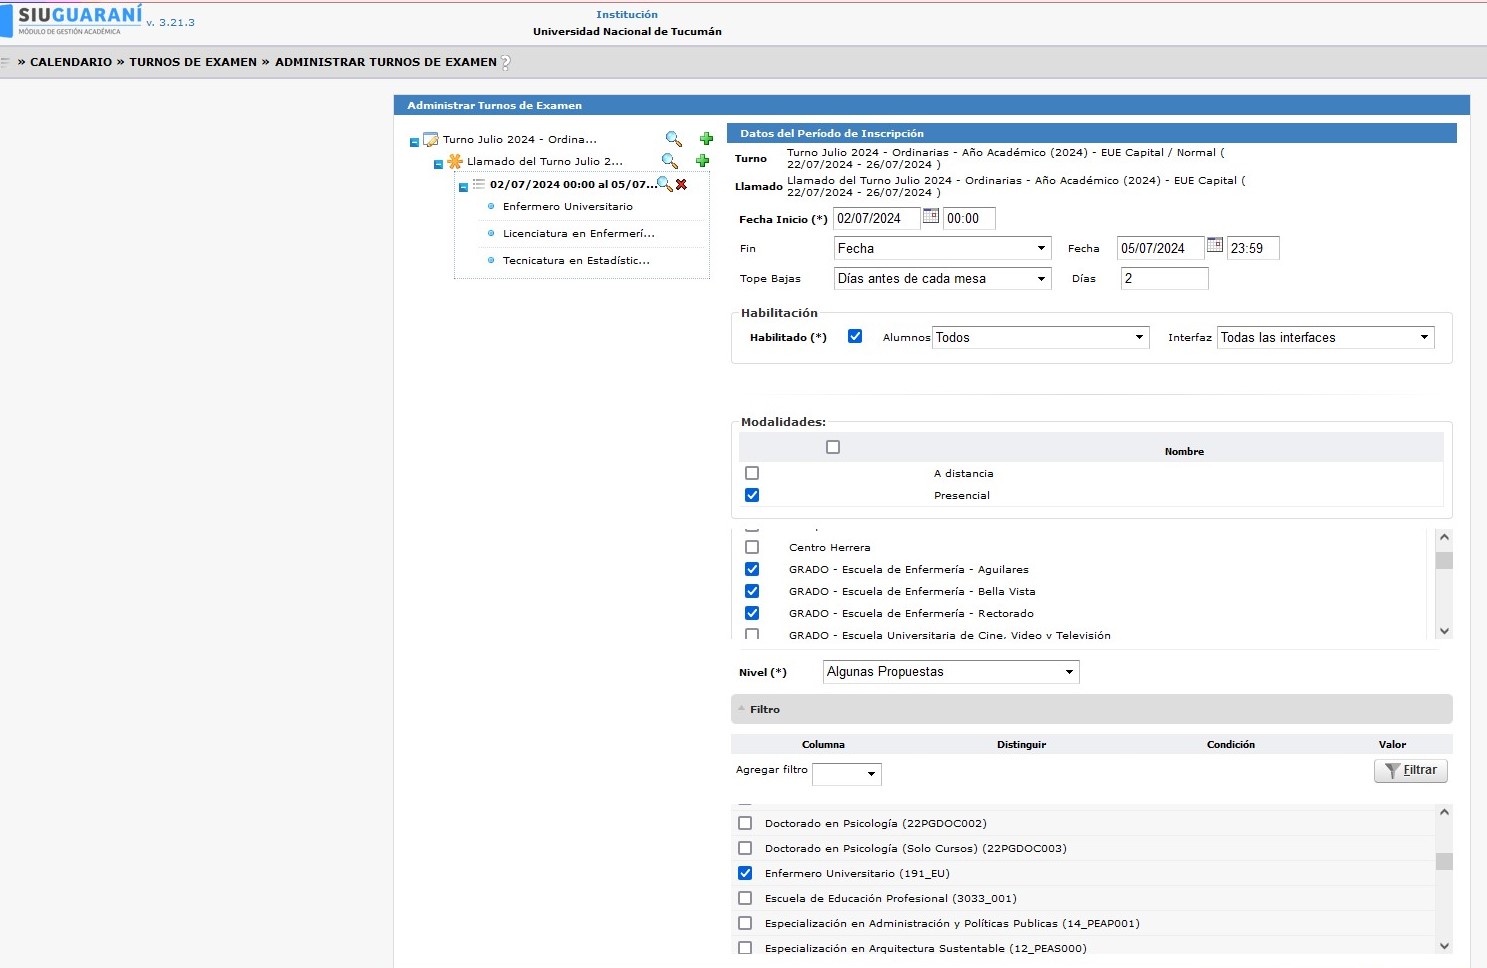Open the Interfaz dropdown
This screenshot has width=1487, height=968.
1324,338
